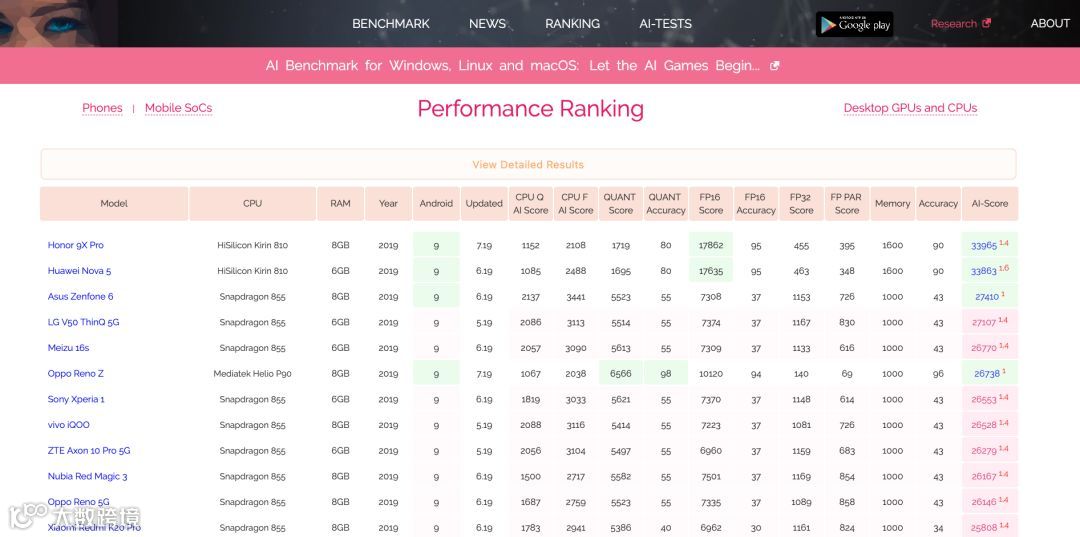Sort by FP32 Score column header
The height and width of the screenshot is (537, 1080).
(801, 204)
